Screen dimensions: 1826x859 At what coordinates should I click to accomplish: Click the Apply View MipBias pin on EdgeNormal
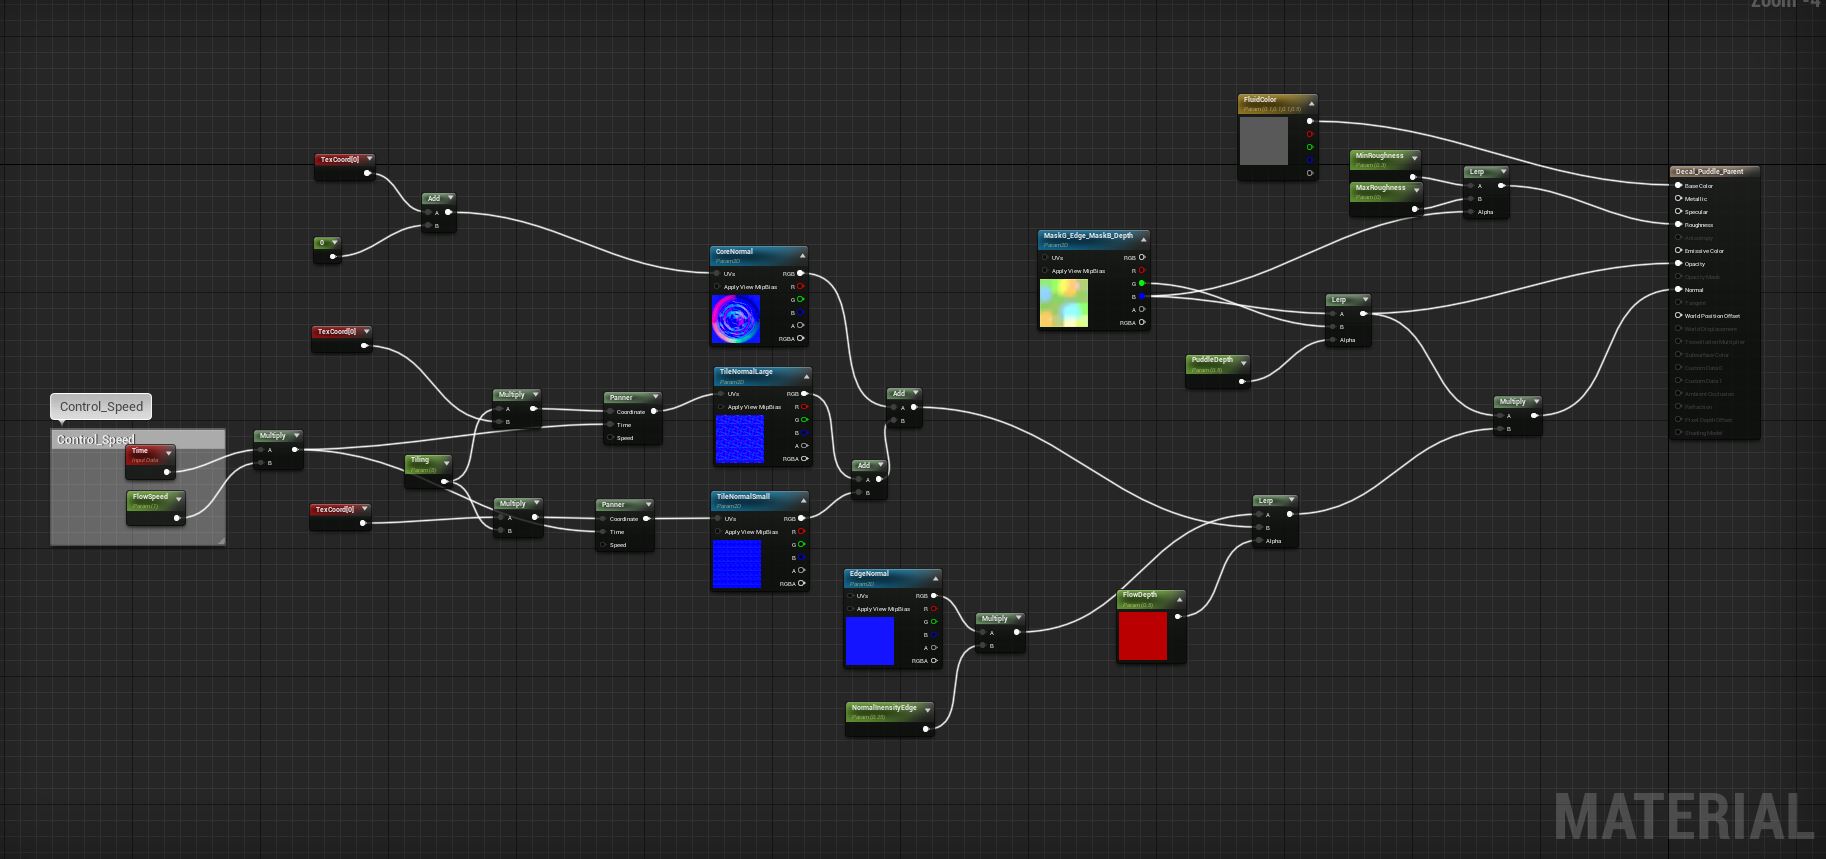click(850, 608)
